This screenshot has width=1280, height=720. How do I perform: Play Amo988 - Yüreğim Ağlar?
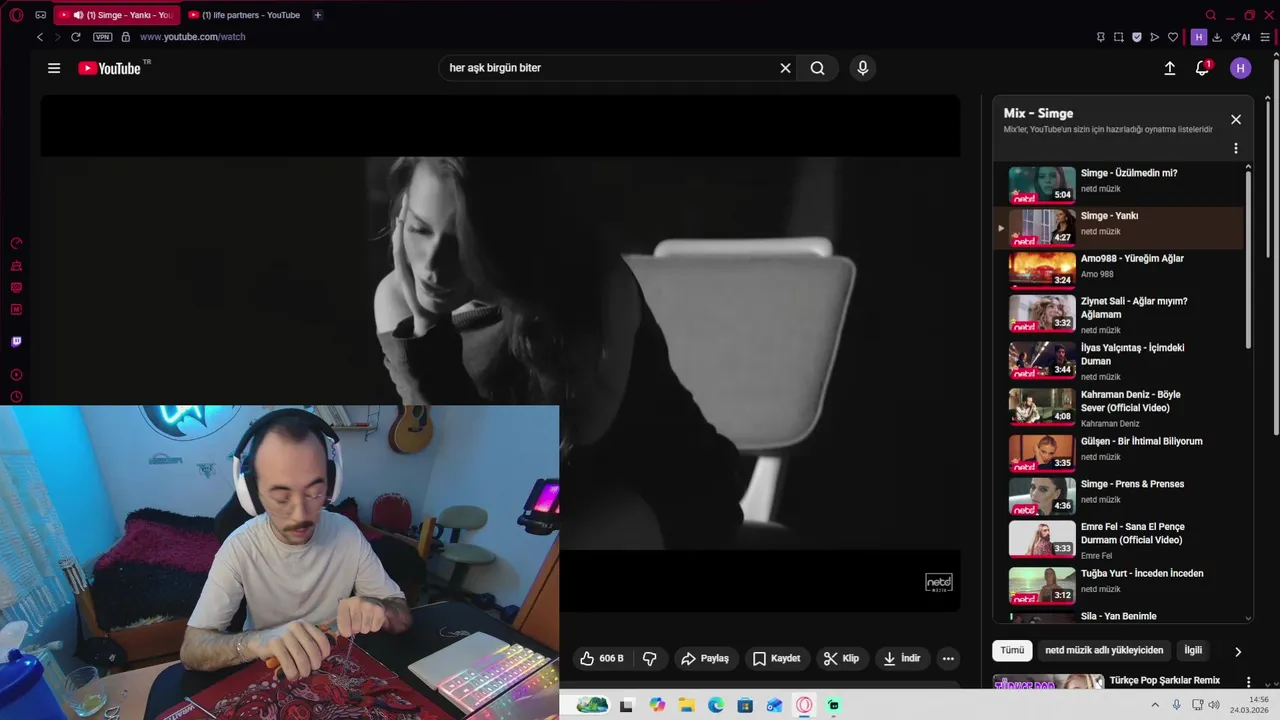click(x=1120, y=270)
